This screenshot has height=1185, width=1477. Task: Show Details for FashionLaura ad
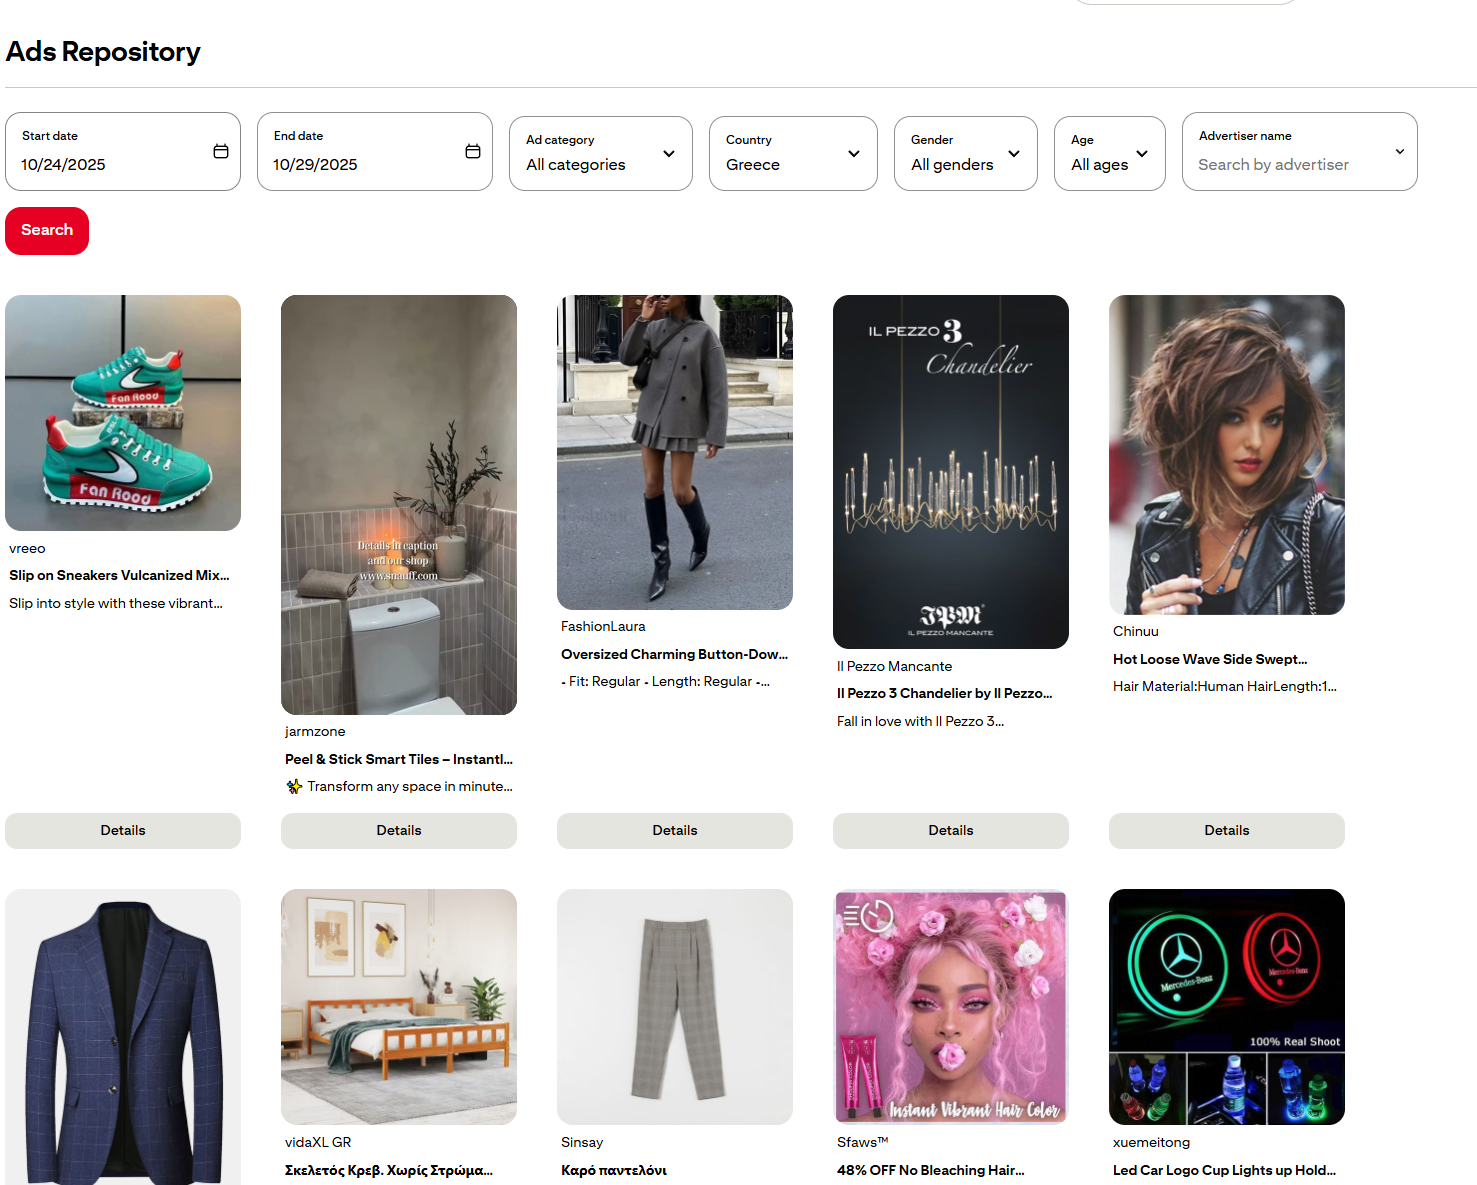tap(675, 831)
